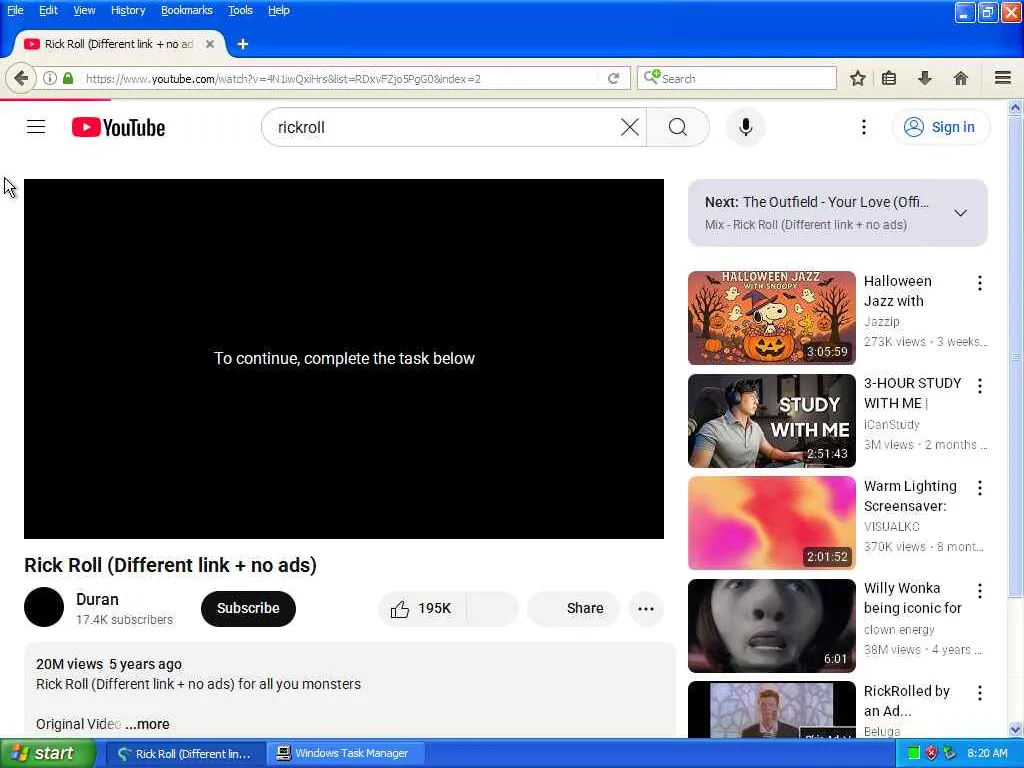Open the STUDY WITH ME thumbnail

(x=771, y=421)
